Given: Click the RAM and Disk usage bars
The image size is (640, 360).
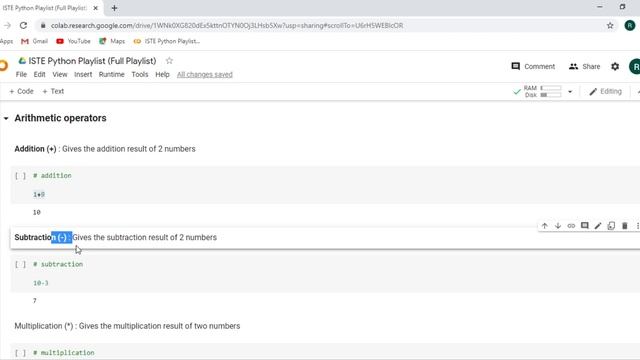Looking at the screenshot, I should pyautogui.click(x=543, y=91).
